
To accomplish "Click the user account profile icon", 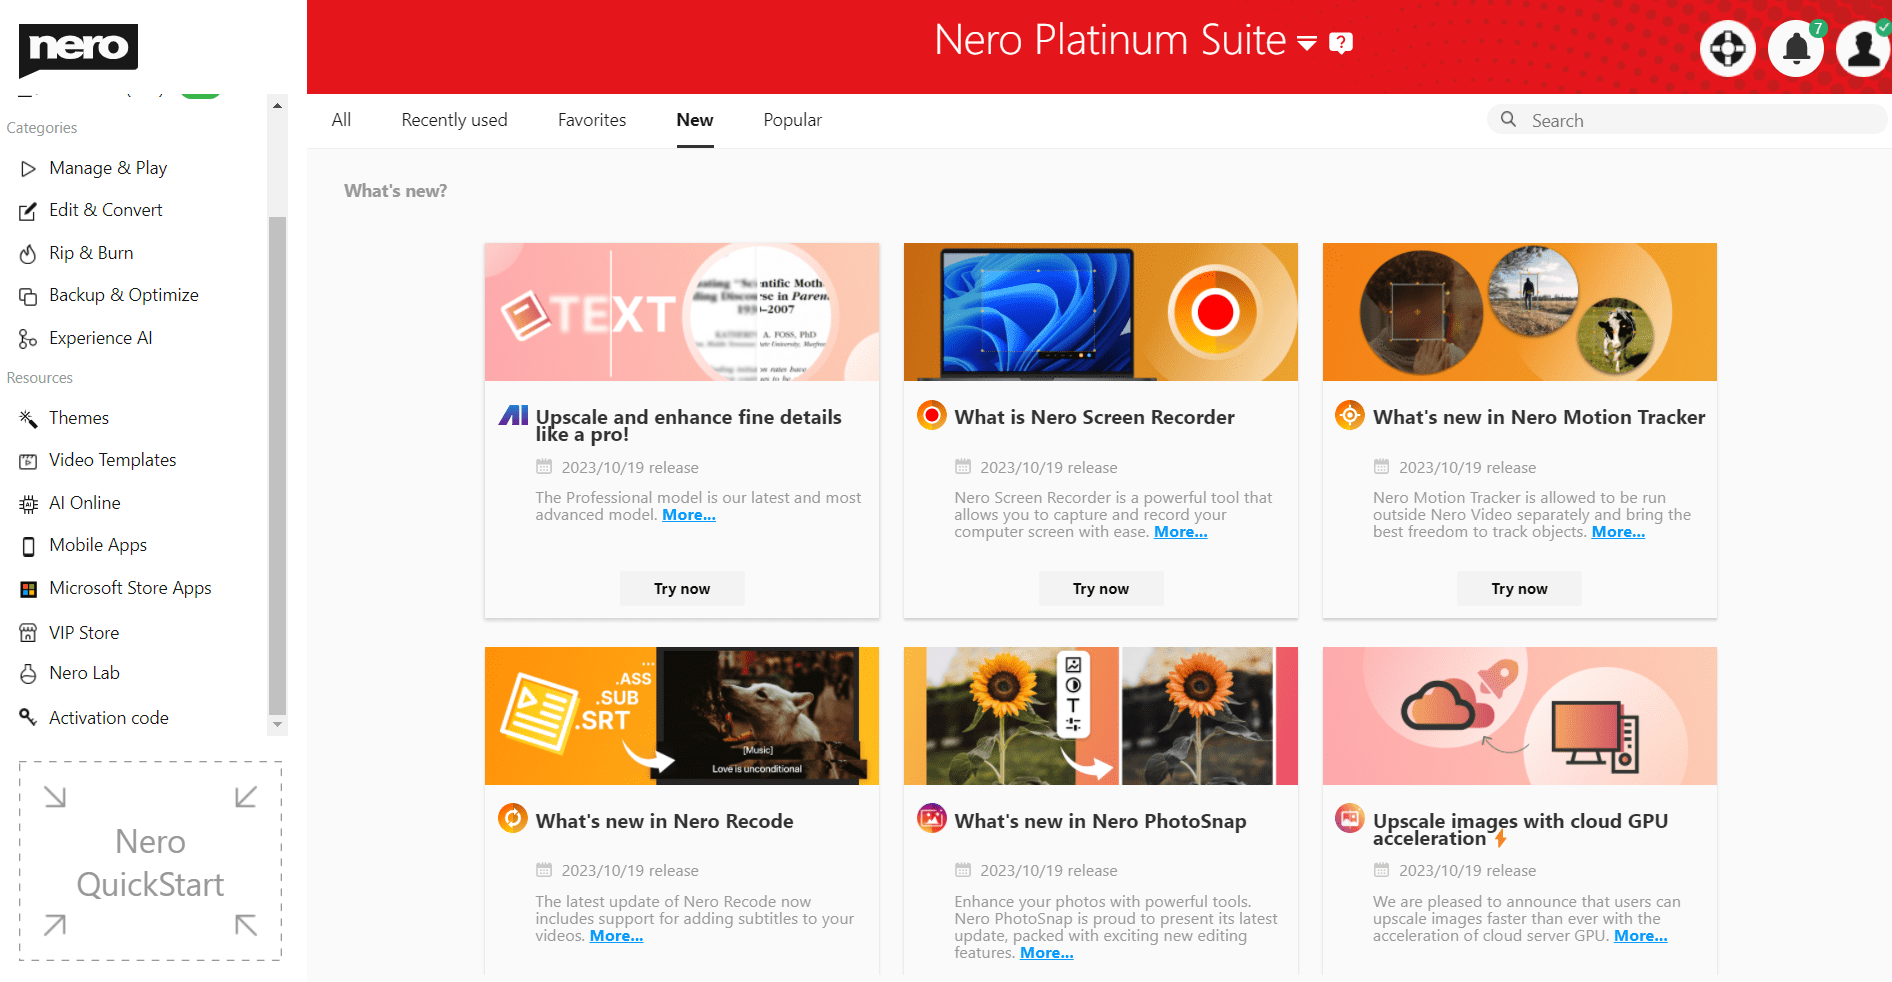I will point(1863,48).
